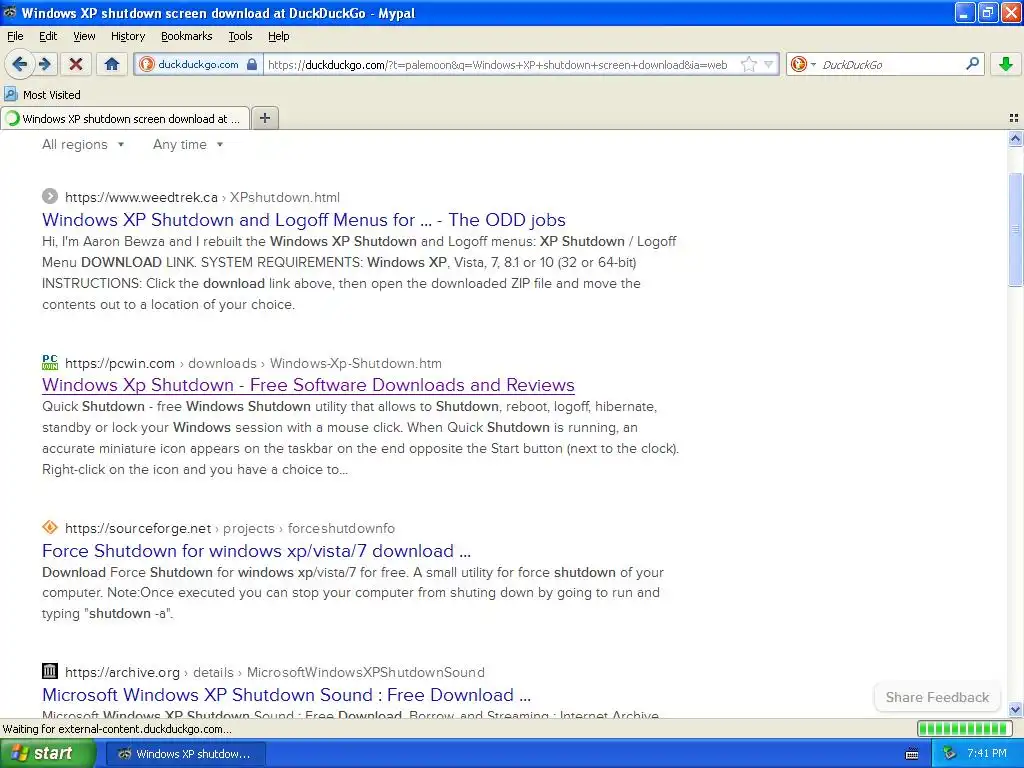Open the History menu

[x=127, y=36]
